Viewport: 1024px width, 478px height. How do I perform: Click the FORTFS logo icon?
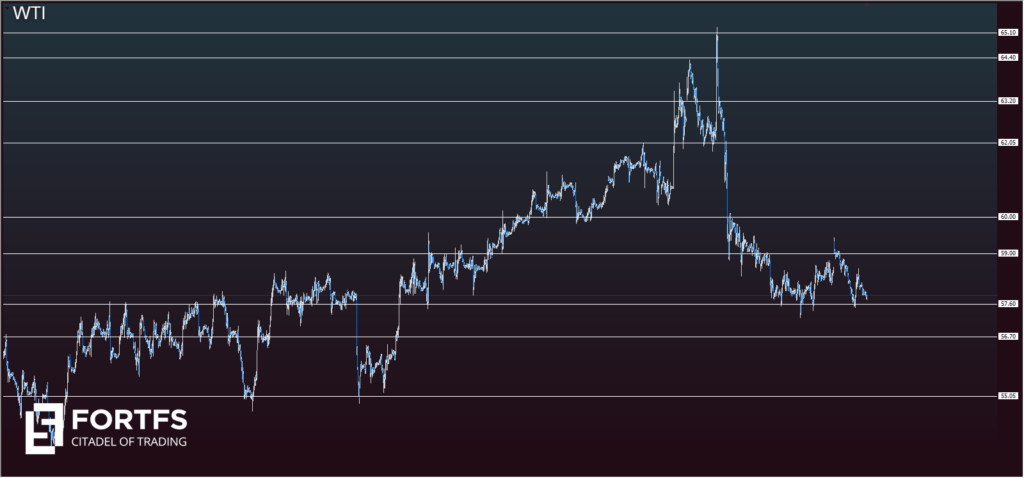[44, 429]
